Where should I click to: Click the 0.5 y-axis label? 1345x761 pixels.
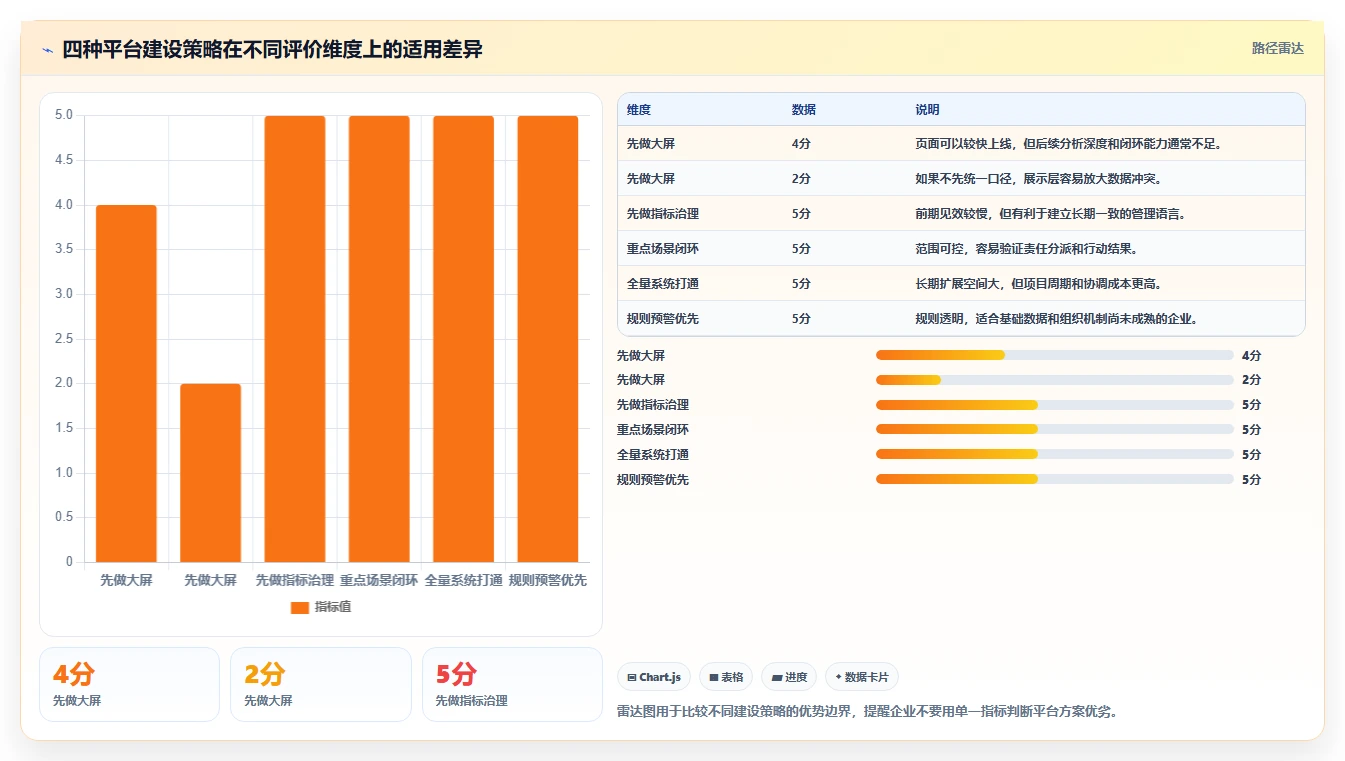[64, 517]
